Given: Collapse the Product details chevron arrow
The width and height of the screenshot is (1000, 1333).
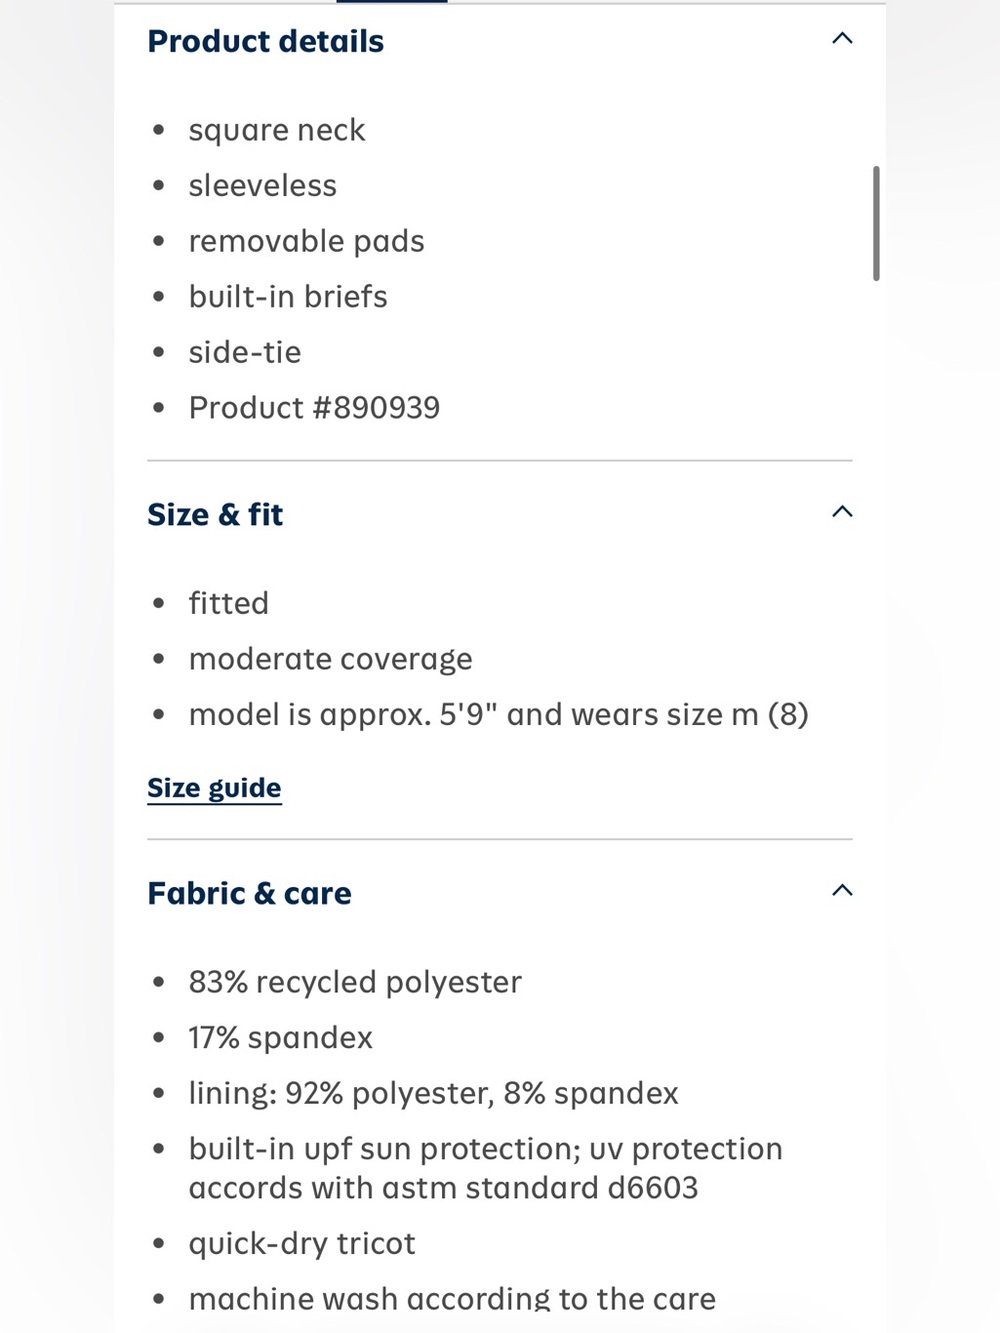Looking at the screenshot, I should coord(842,39).
